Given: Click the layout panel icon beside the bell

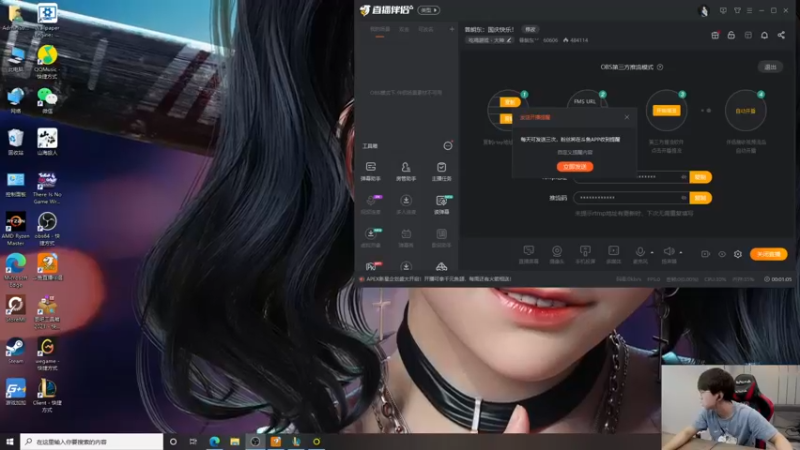Looking at the screenshot, I should pyautogui.click(x=748, y=35).
